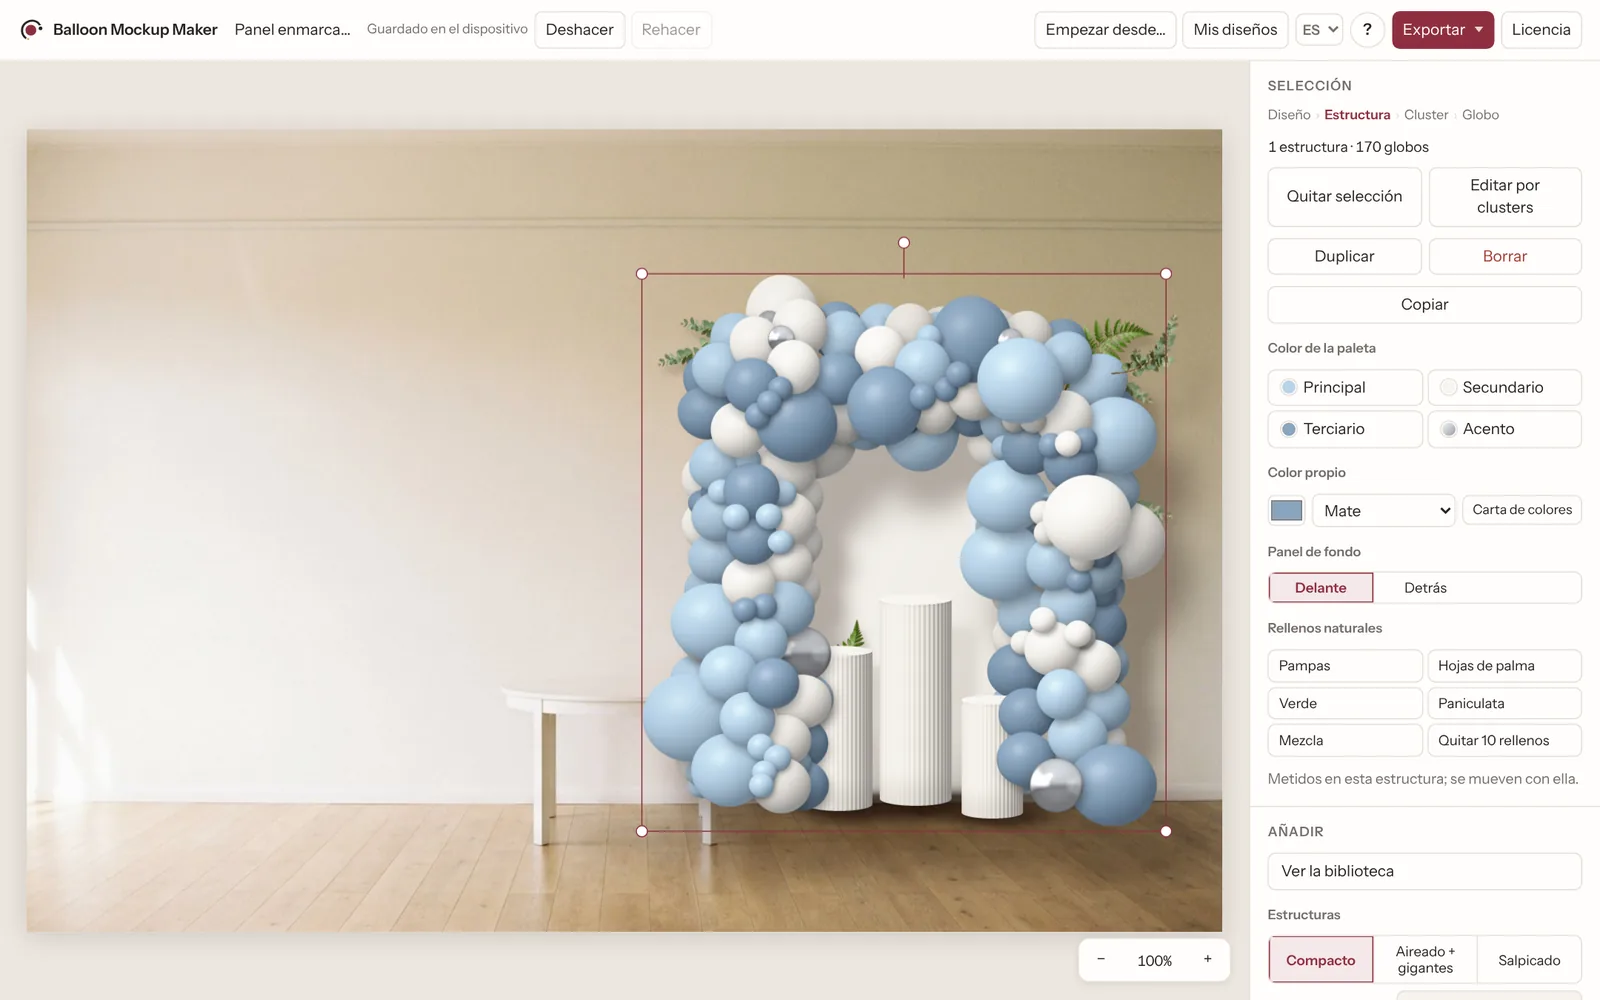1600x1000 pixels.
Task: Click the Deshacer button
Action: pos(580,30)
